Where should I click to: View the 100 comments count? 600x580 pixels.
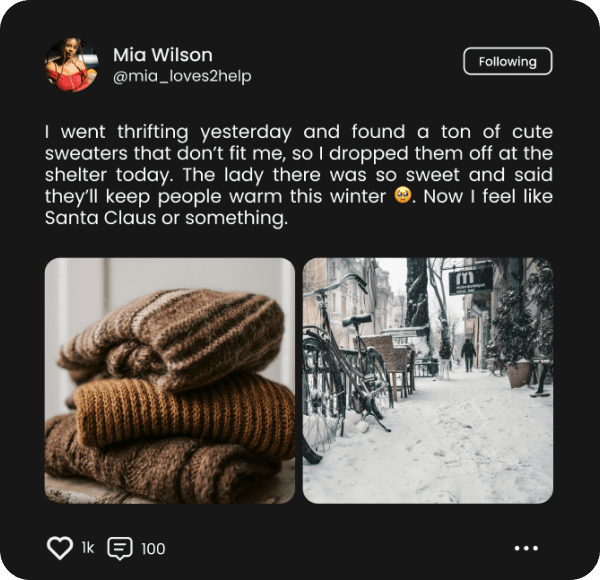point(153,549)
